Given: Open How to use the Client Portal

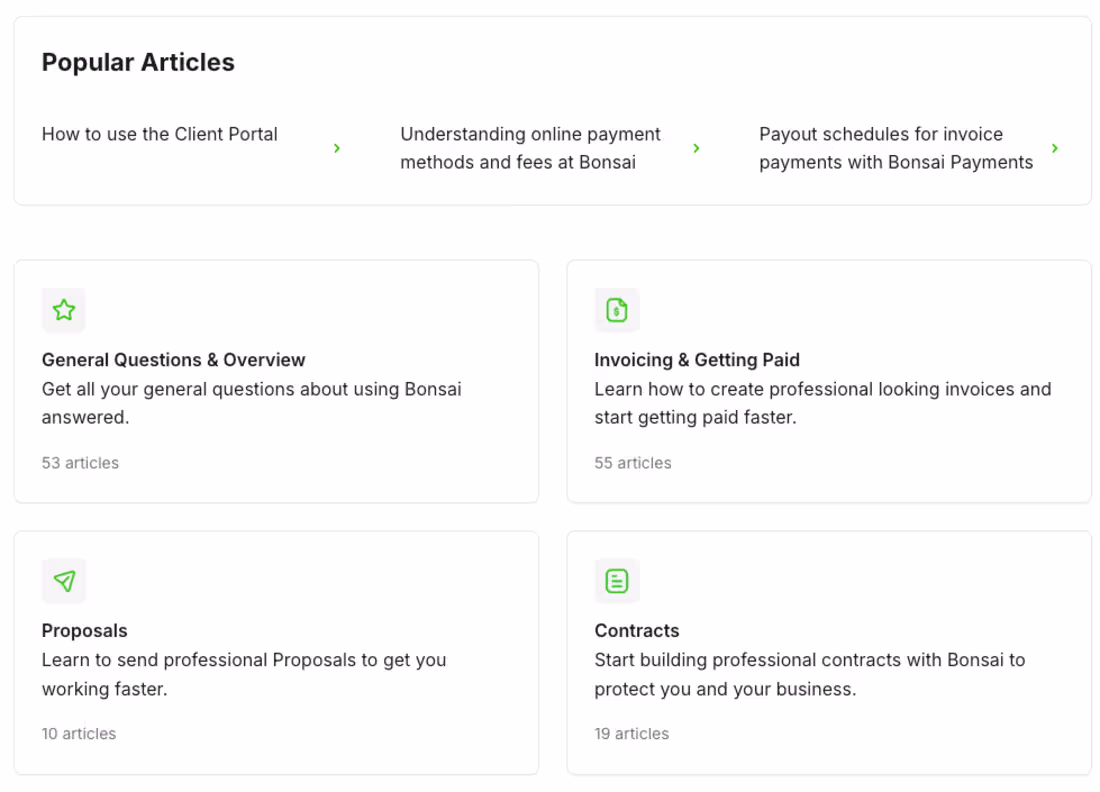Looking at the screenshot, I should click(160, 134).
